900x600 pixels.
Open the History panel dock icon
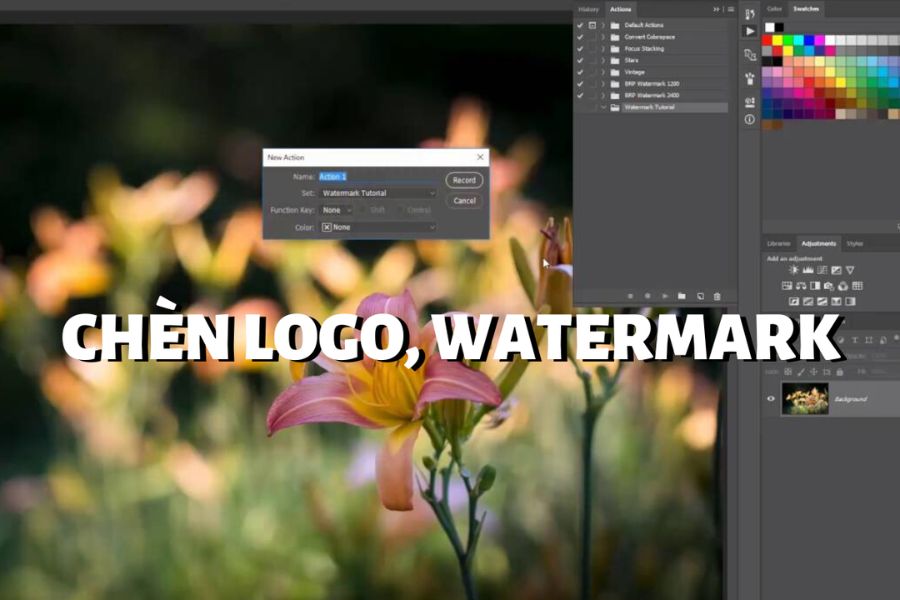tap(750, 14)
